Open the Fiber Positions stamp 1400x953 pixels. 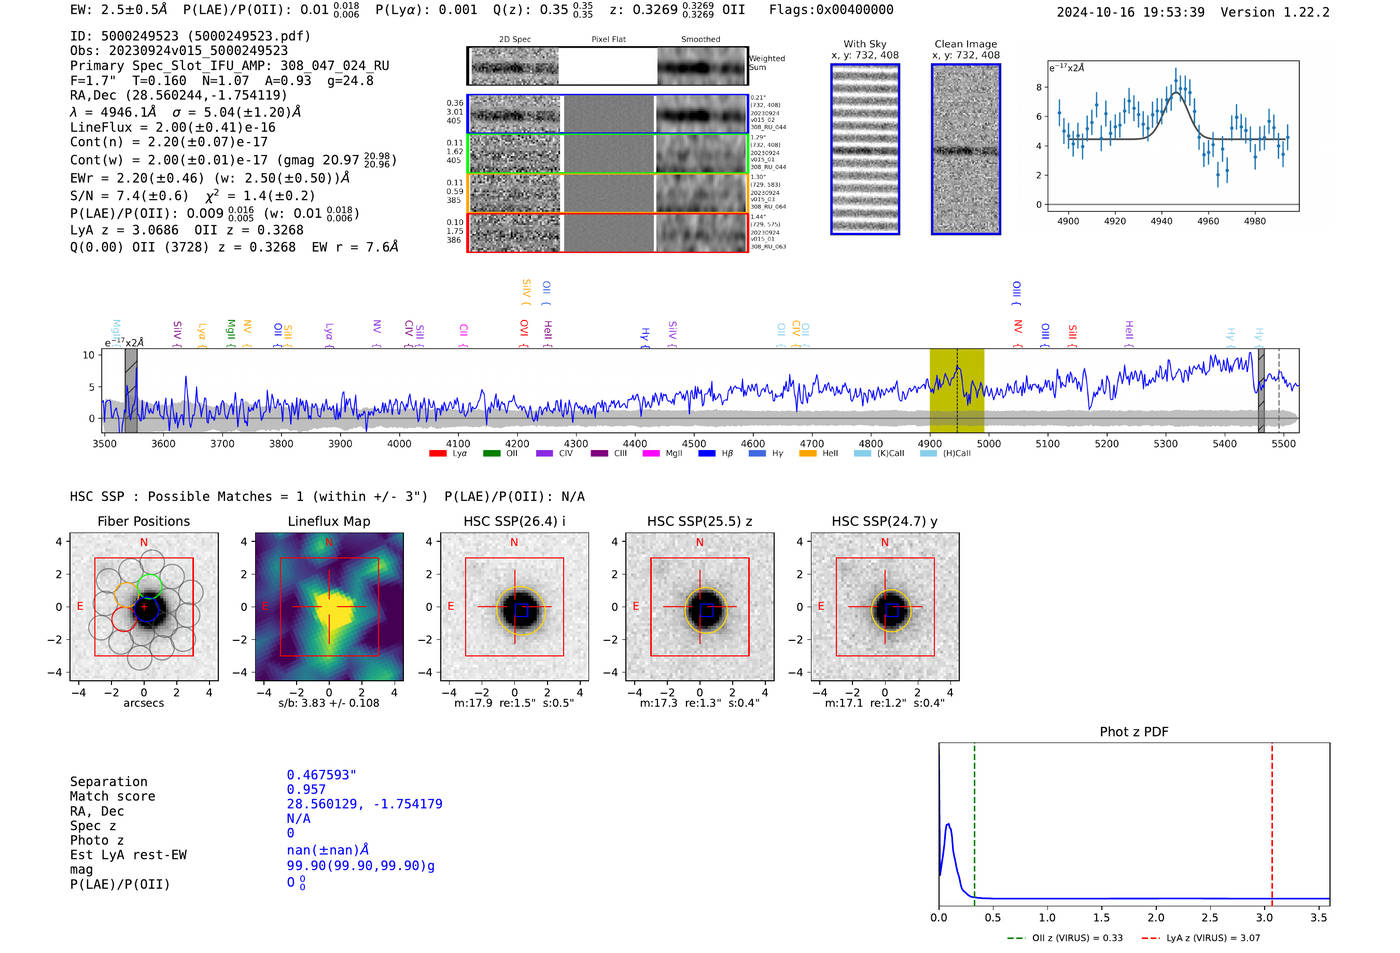tap(144, 606)
